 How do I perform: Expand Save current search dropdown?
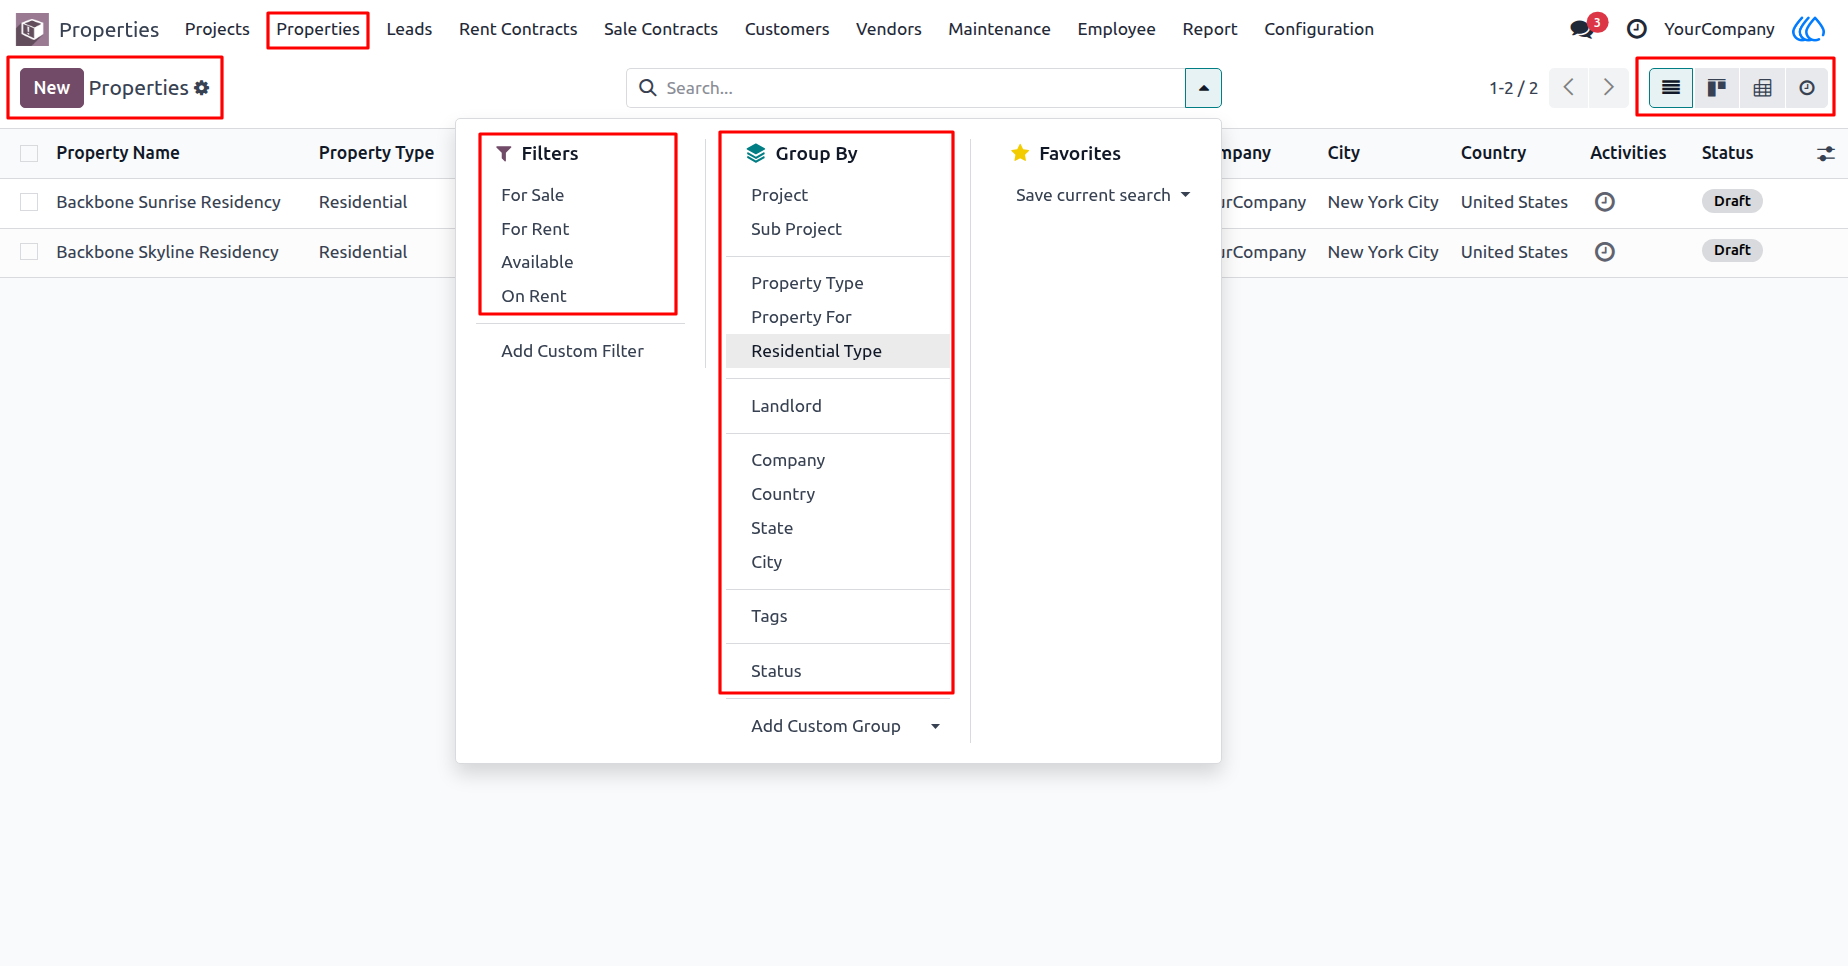coord(1103,195)
